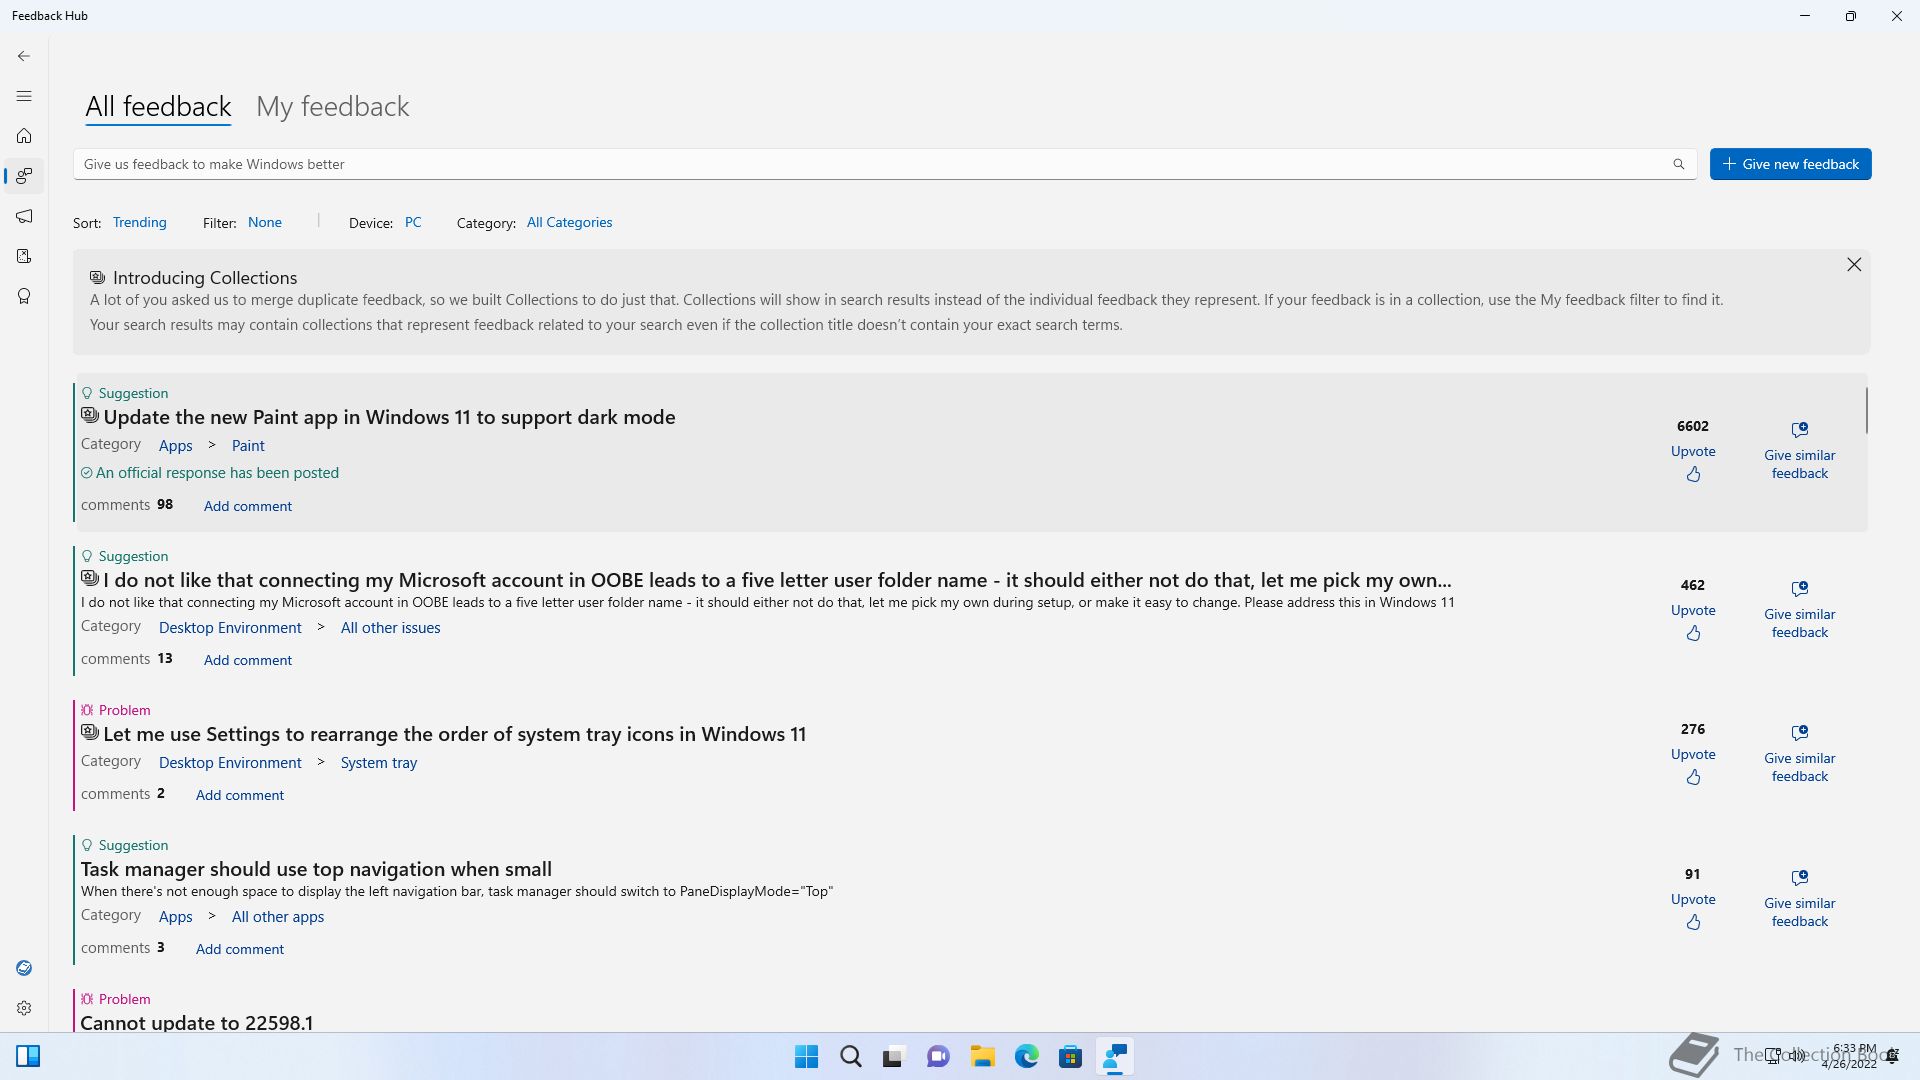This screenshot has height=1080, width=1920.
Task: Open the profile icon near bottom sidebar
Action: tap(24, 968)
